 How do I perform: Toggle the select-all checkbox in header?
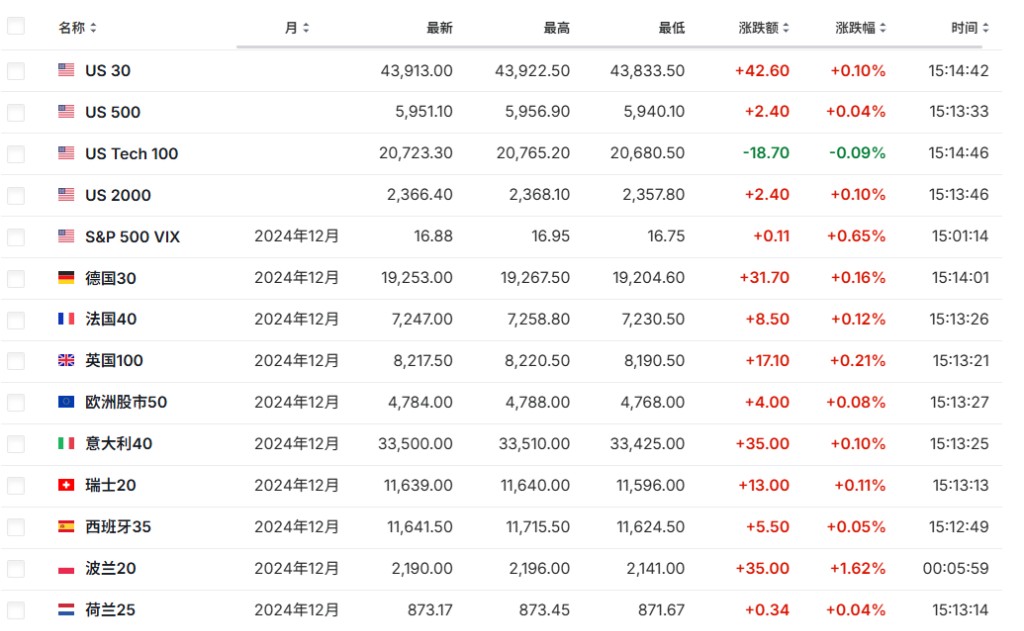click(16, 27)
